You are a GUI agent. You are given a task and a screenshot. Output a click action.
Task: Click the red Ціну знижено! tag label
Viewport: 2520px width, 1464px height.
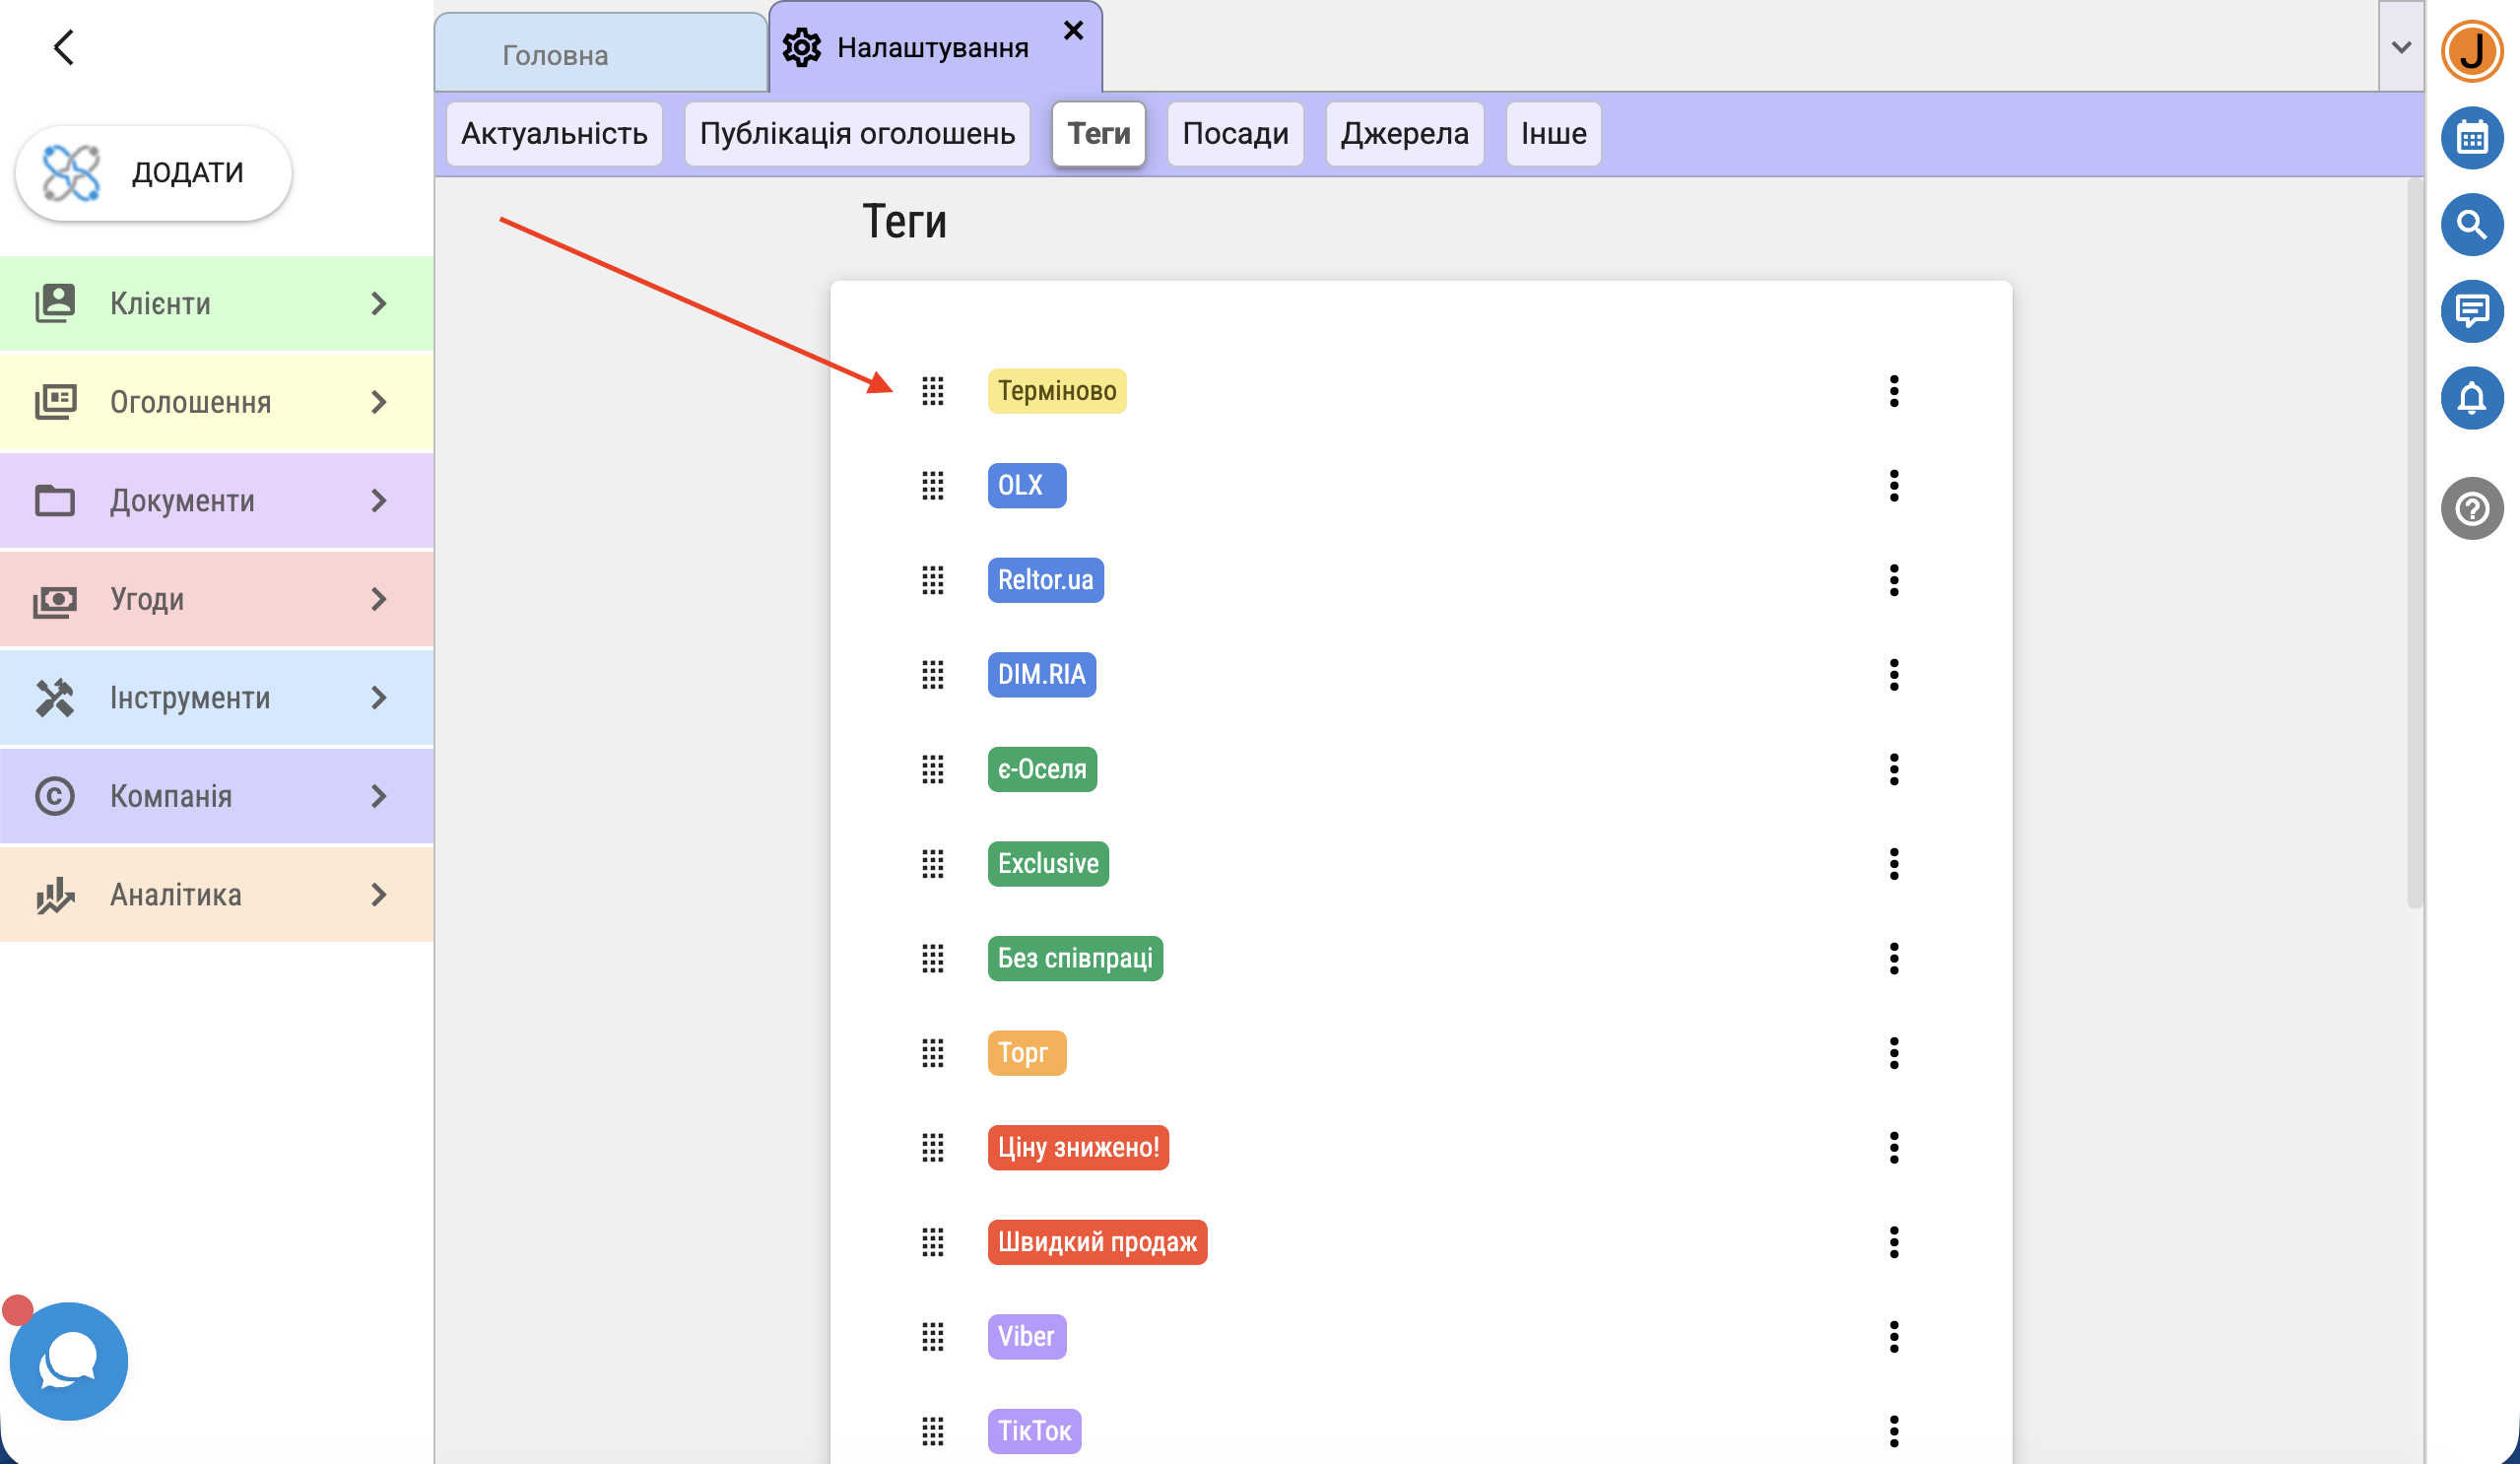point(1077,1148)
